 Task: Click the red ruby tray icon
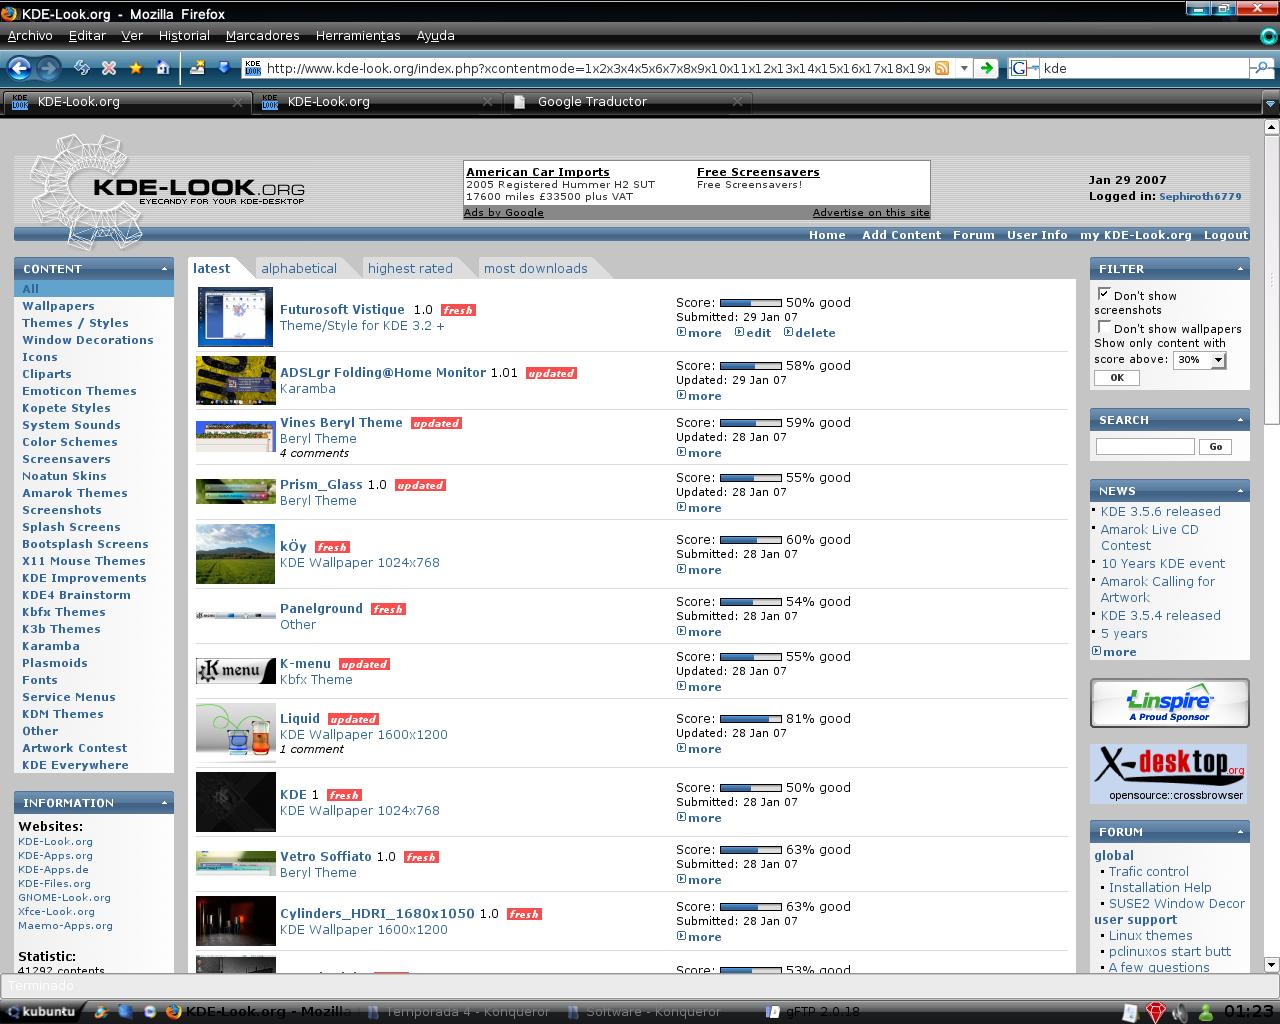pos(1156,1012)
